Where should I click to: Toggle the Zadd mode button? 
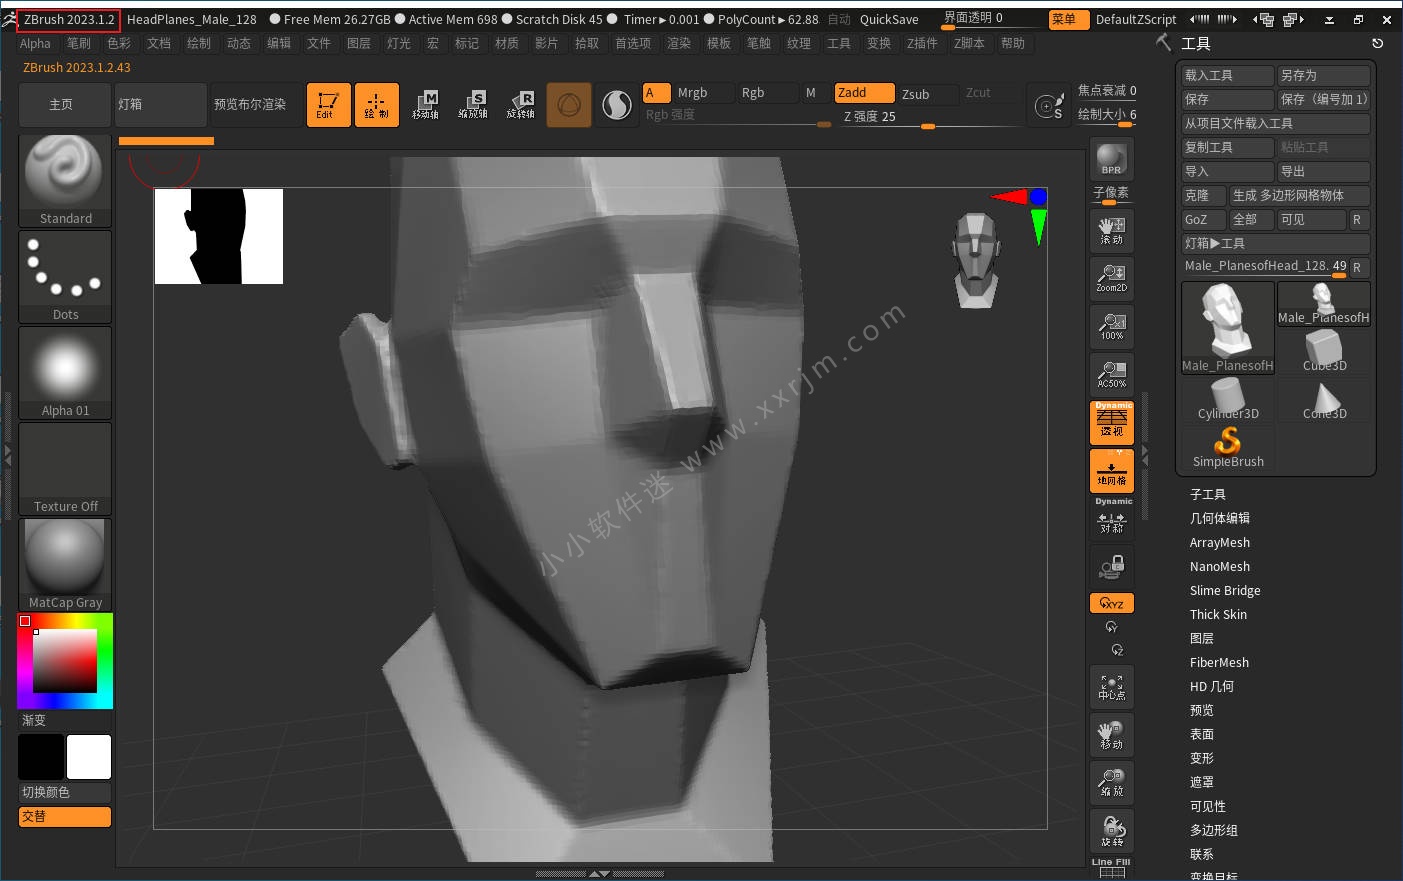tap(864, 93)
